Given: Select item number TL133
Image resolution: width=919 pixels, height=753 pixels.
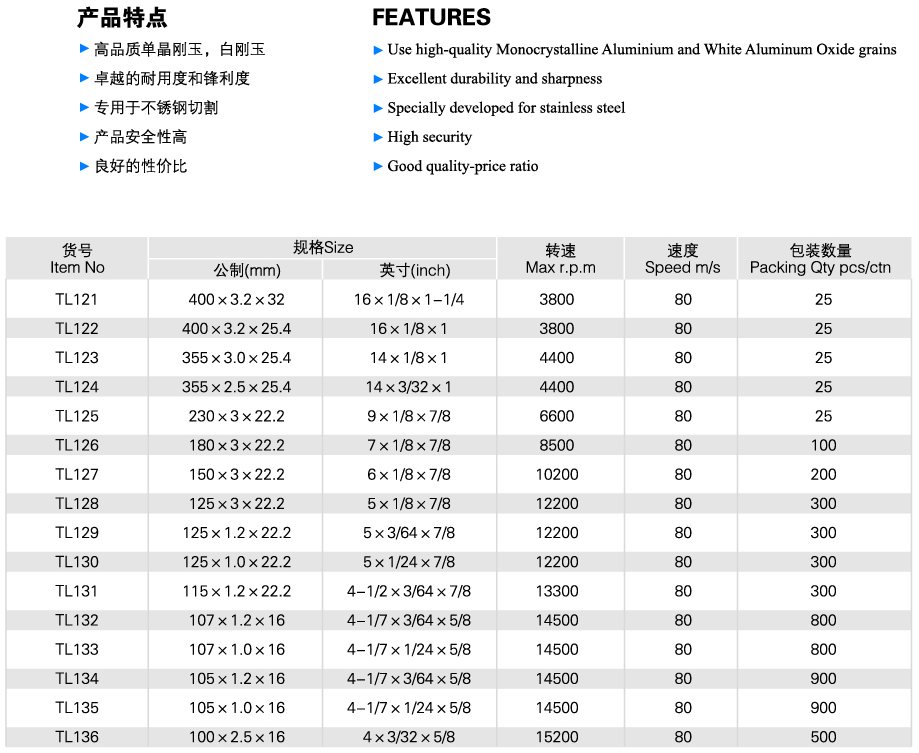Looking at the screenshot, I should pyautogui.click(x=77, y=649).
